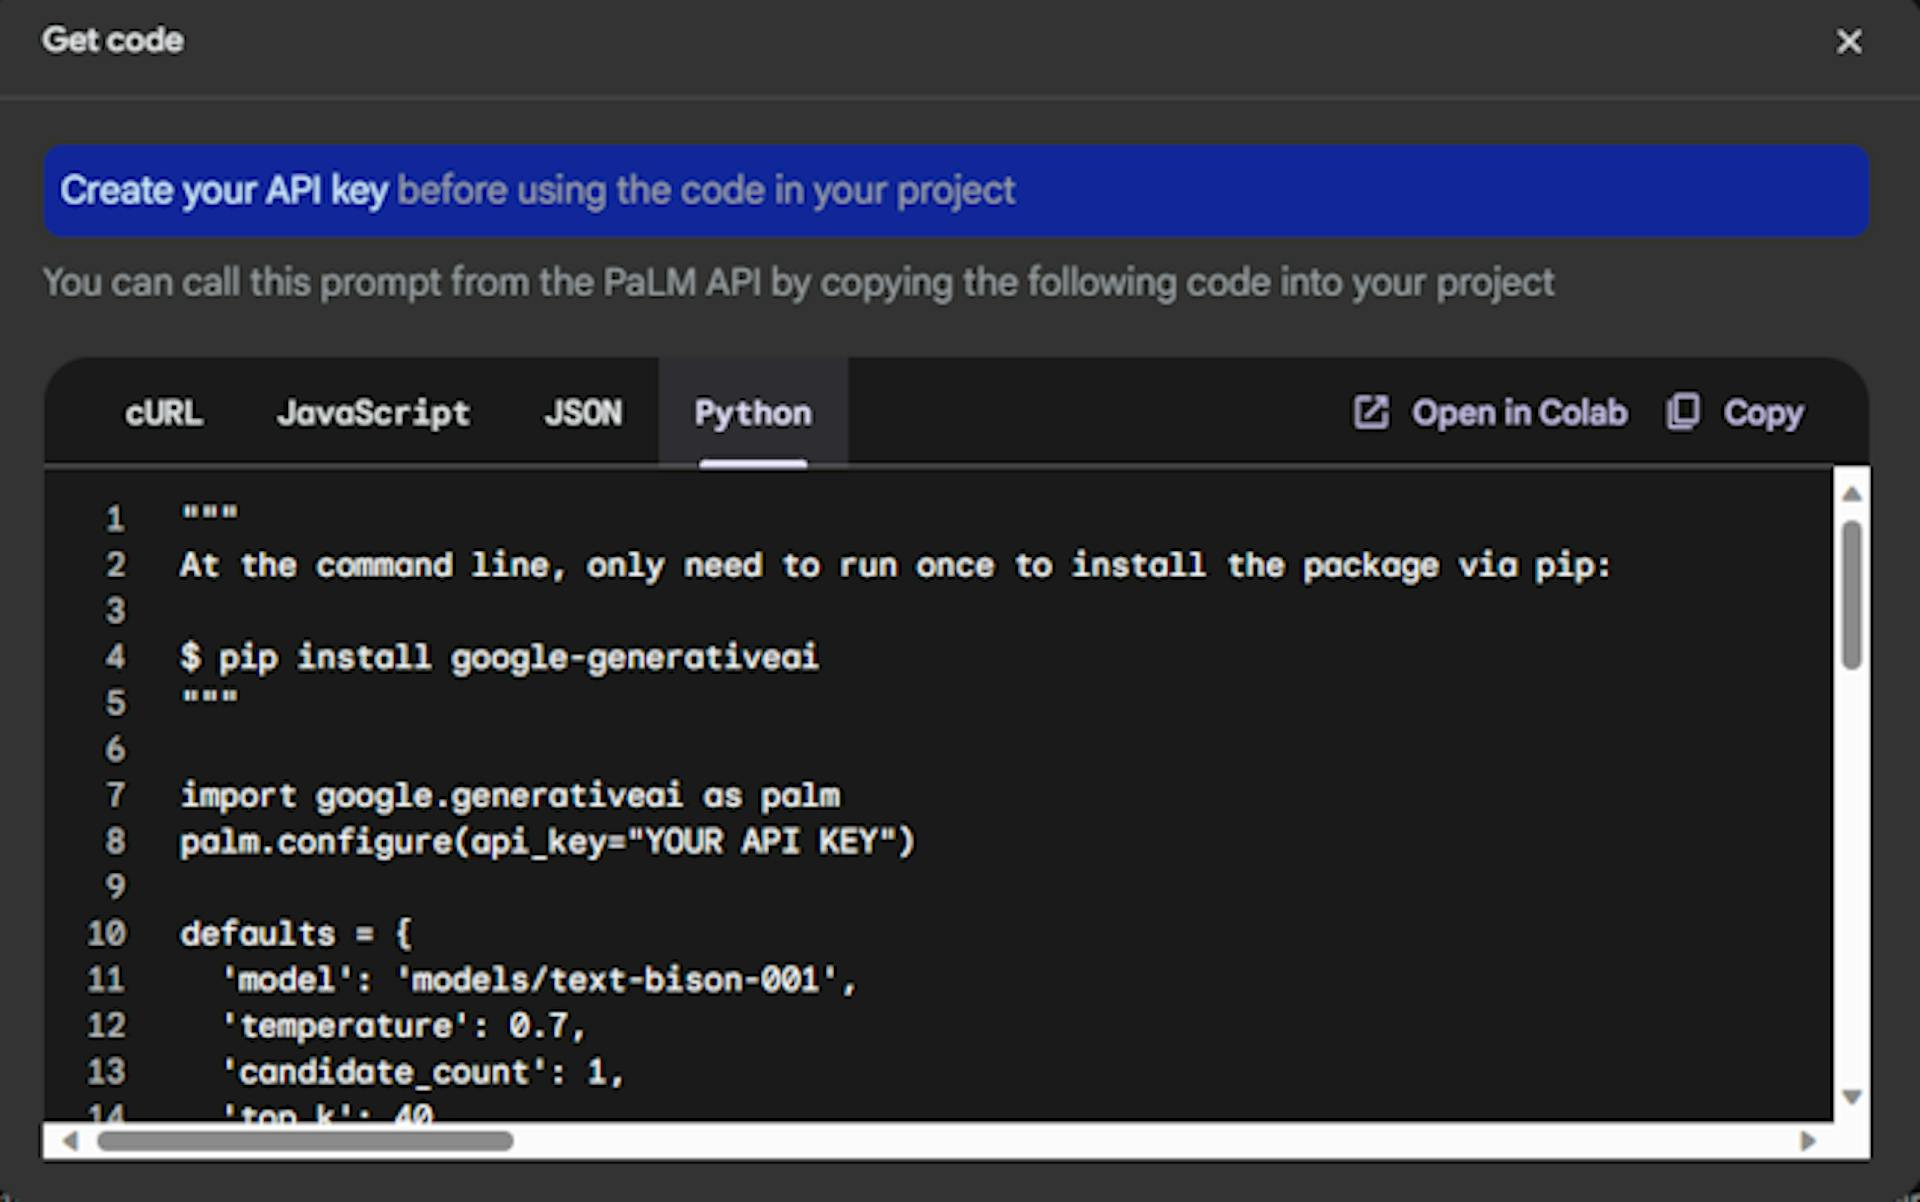Click the Open in Colab icon
The image size is (1920, 1202).
(1369, 411)
